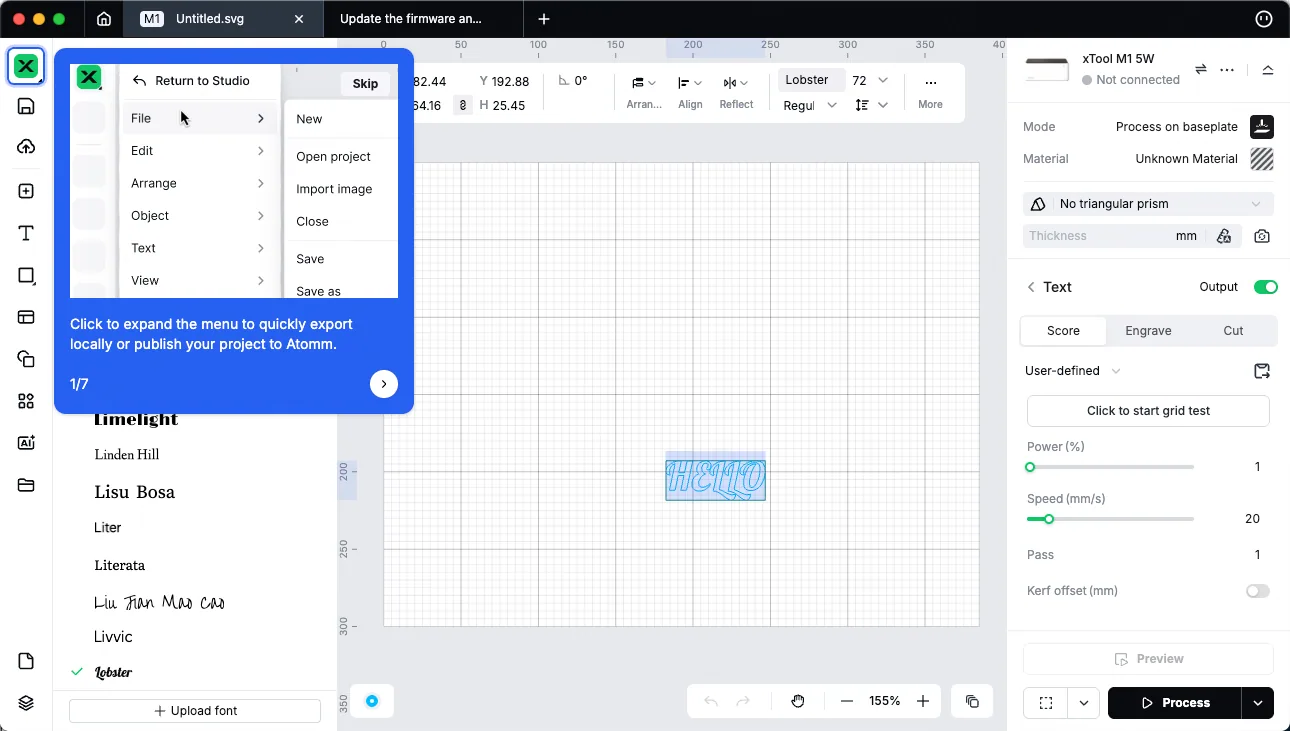Toggle the aspect ratio lock icon
The height and width of the screenshot is (731, 1290).
[x=462, y=105]
